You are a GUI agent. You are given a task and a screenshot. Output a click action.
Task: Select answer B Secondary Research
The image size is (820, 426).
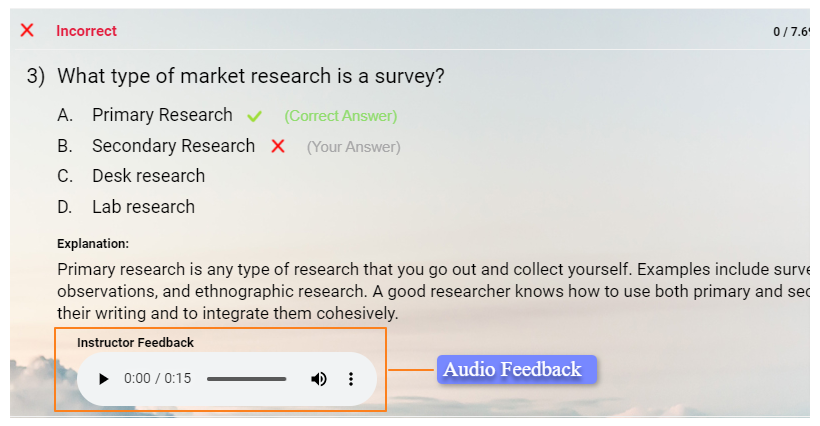(173, 146)
